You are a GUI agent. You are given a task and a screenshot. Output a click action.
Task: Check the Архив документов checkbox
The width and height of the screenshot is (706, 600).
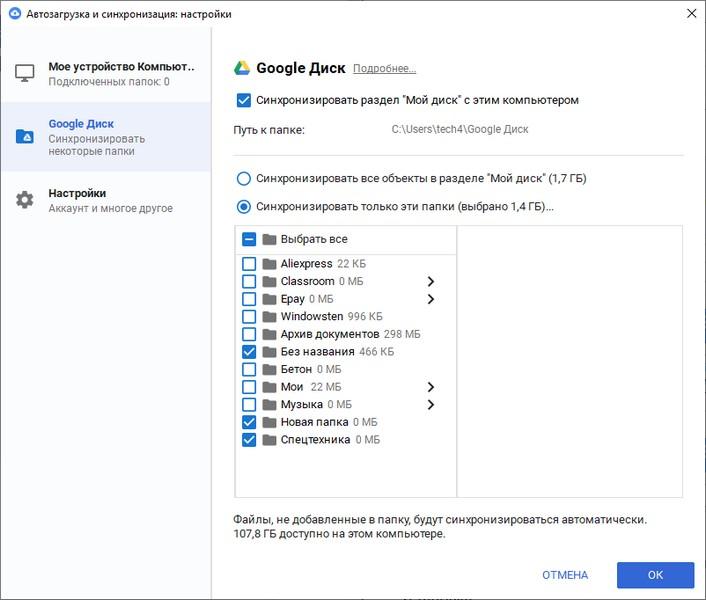point(249,334)
